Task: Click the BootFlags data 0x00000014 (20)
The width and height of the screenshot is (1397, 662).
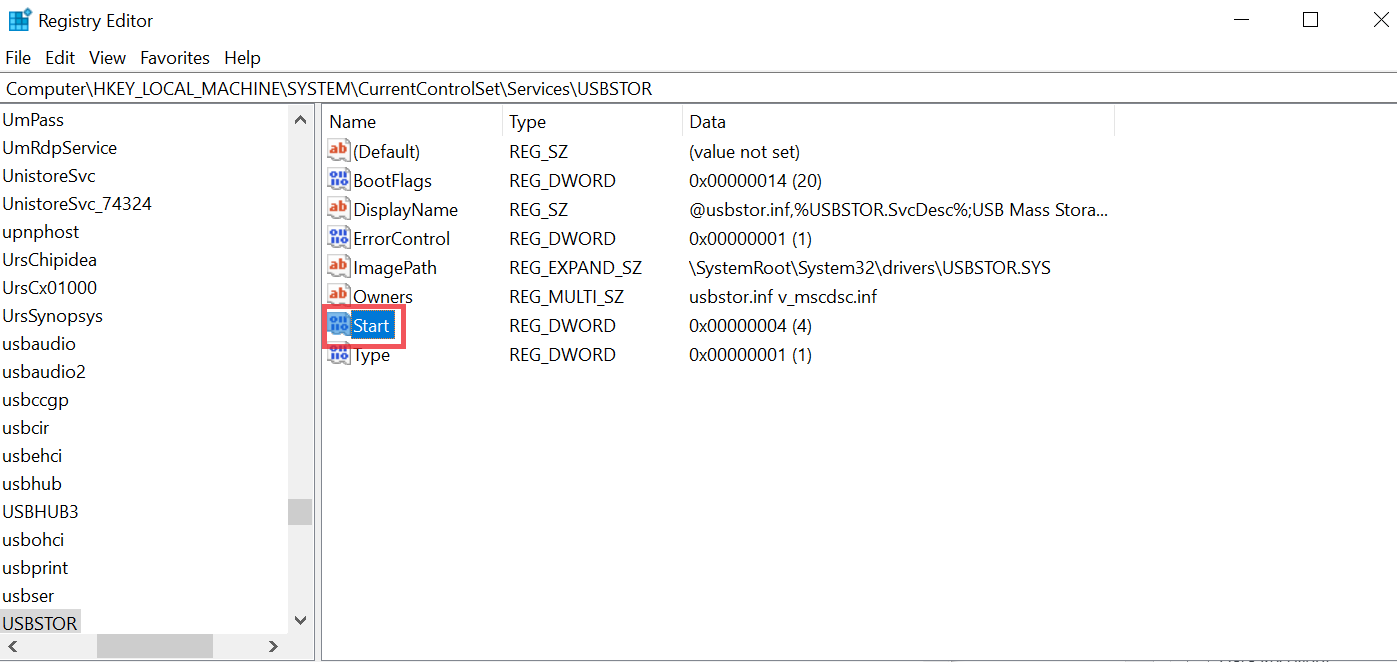Action: tap(755, 181)
